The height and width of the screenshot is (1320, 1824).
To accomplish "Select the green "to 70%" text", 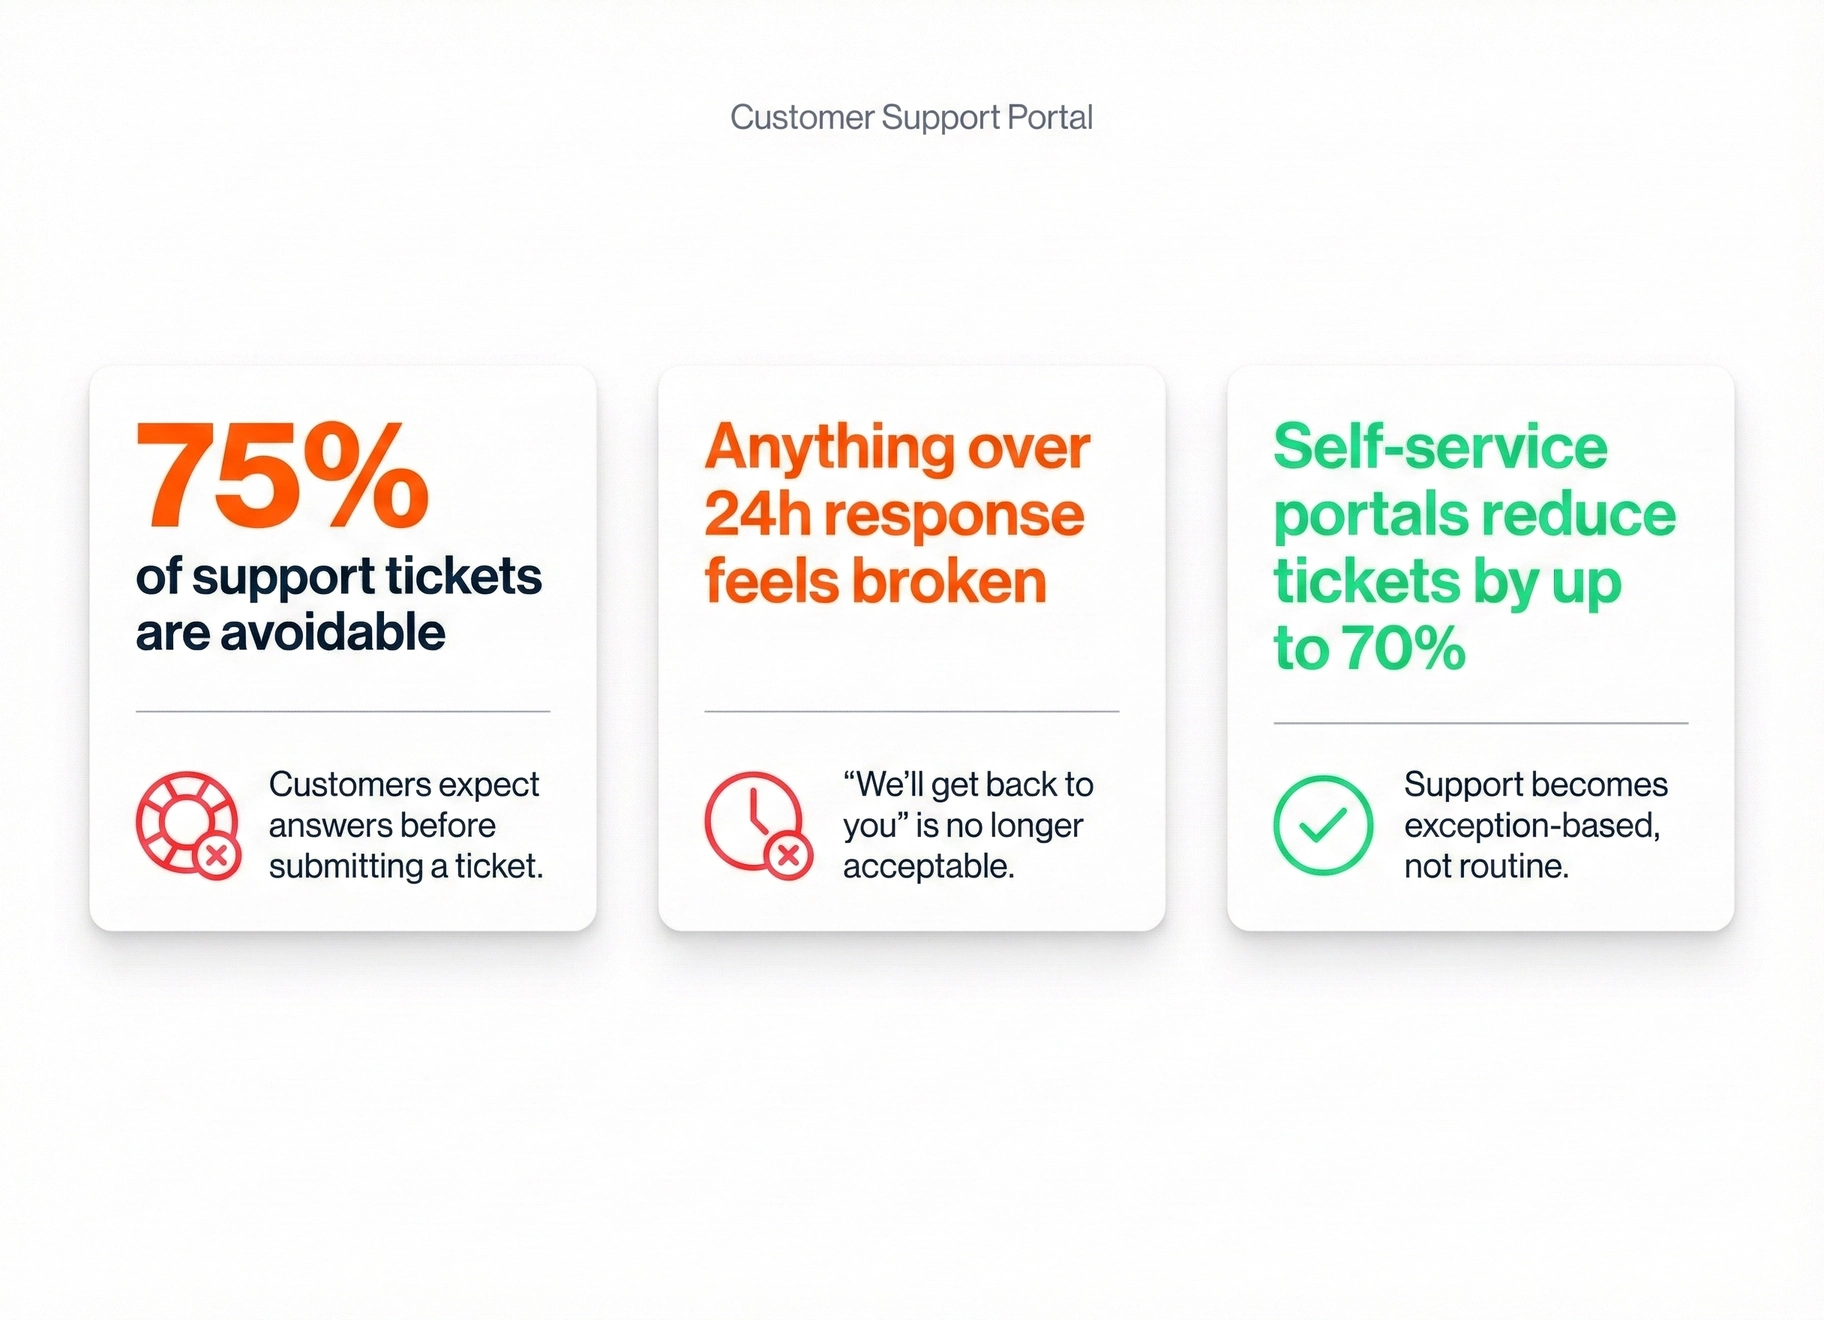I will coord(1369,648).
